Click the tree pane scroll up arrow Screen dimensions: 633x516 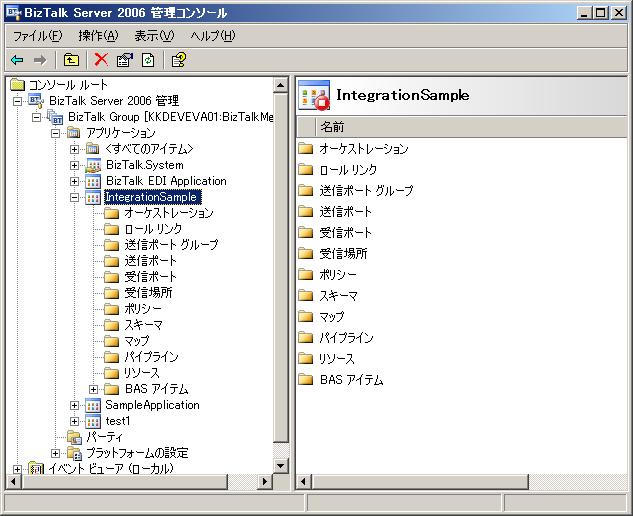pos(281,85)
